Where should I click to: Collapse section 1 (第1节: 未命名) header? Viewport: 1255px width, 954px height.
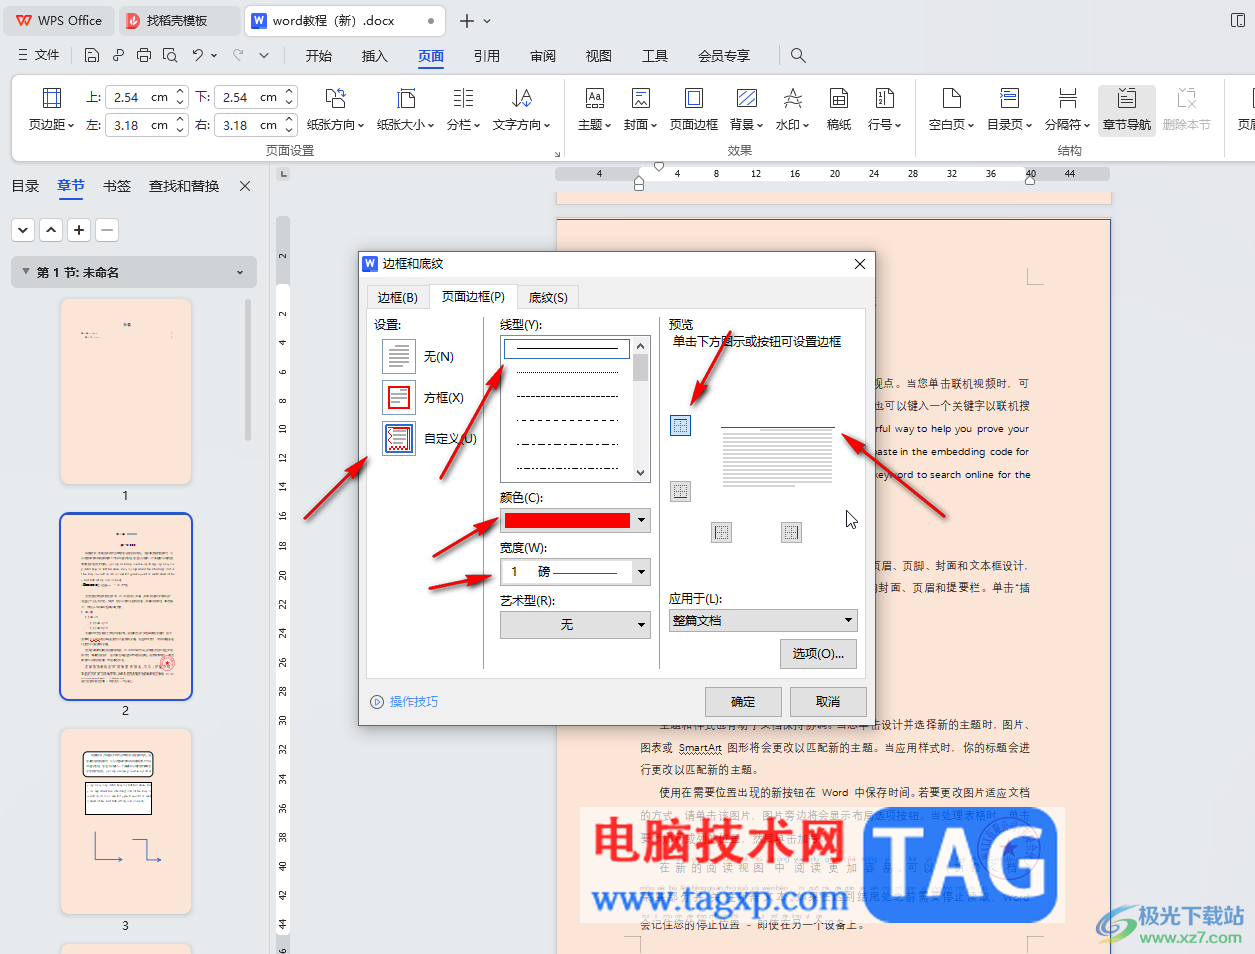click(134, 272)
